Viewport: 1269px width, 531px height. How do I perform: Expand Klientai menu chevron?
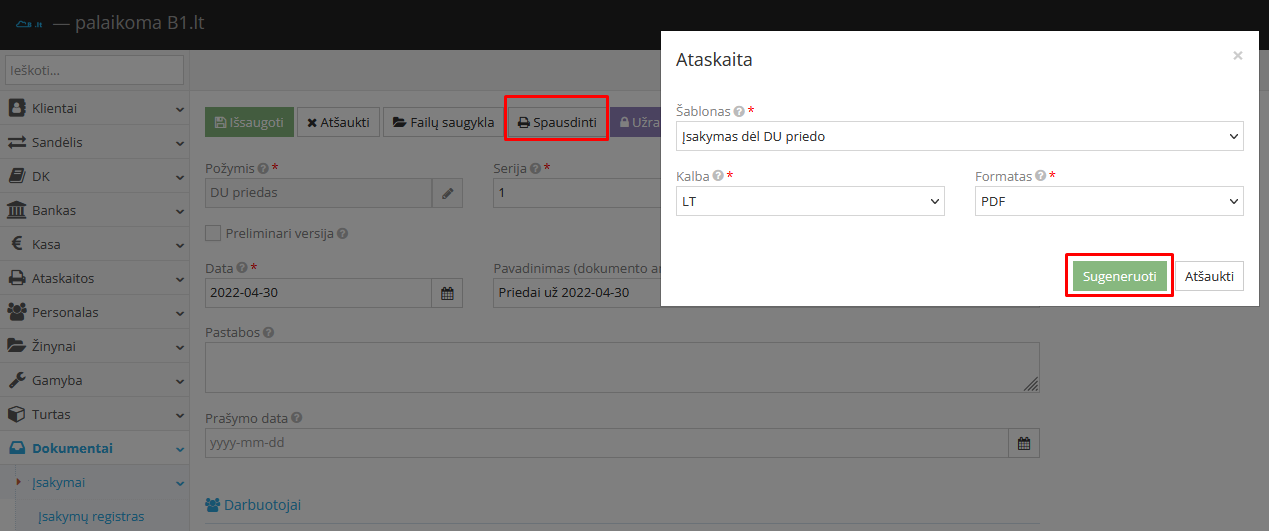[x=180, y=108]
